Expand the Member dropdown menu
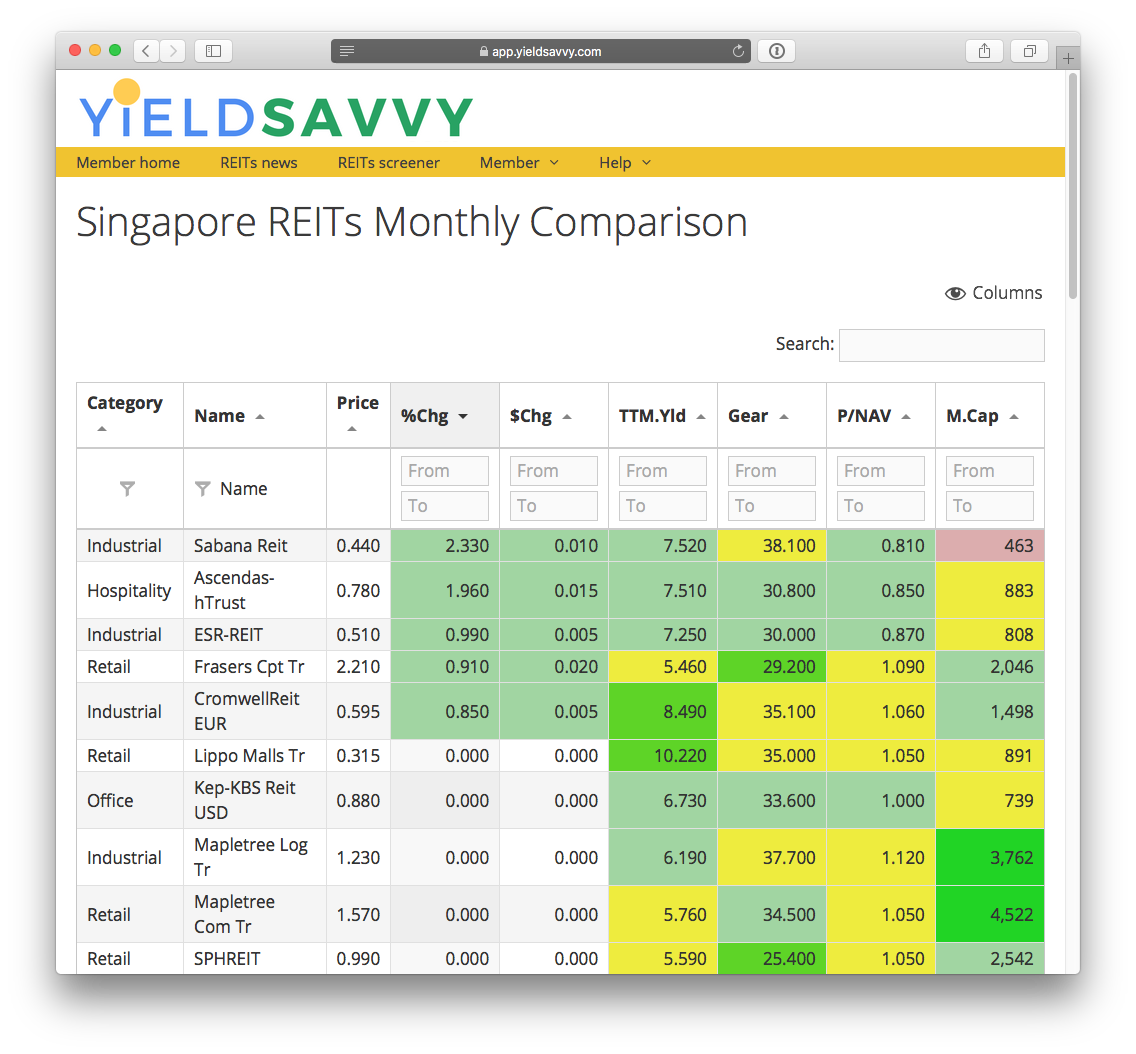Viewport: 1136px width, 1054px height. [x=519, y=162]
